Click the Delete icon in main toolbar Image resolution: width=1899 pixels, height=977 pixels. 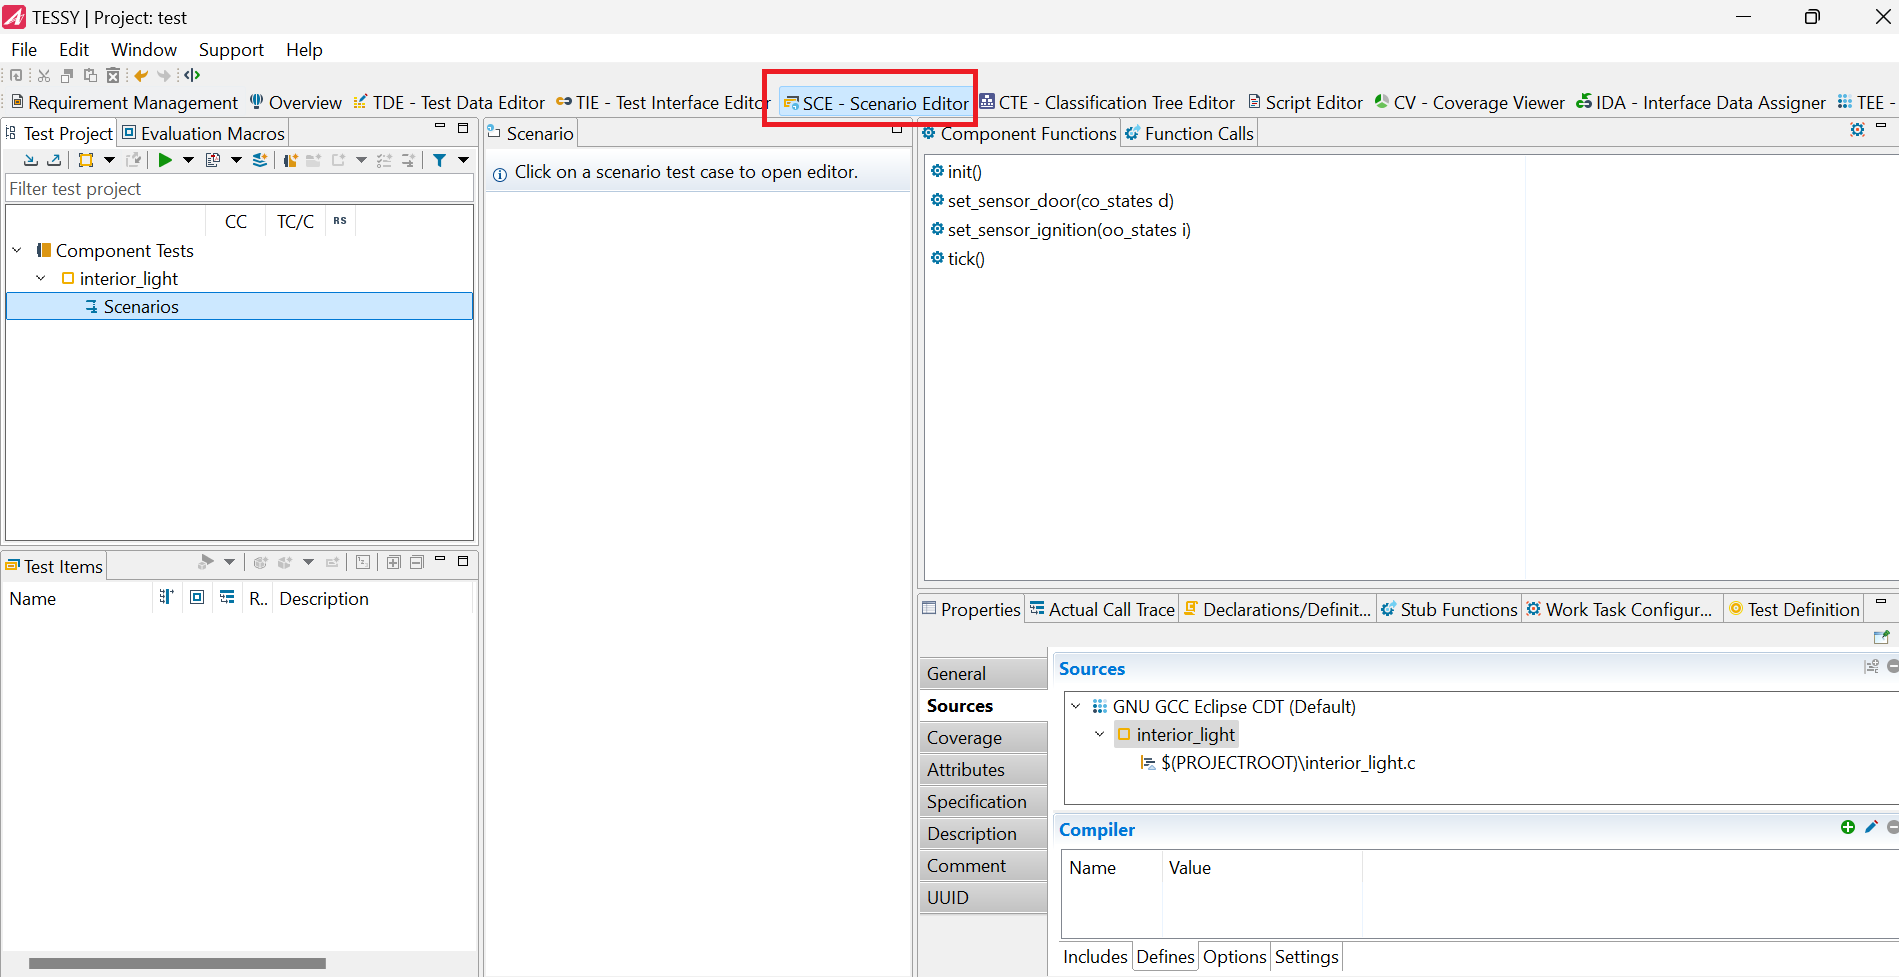point(113,75)
